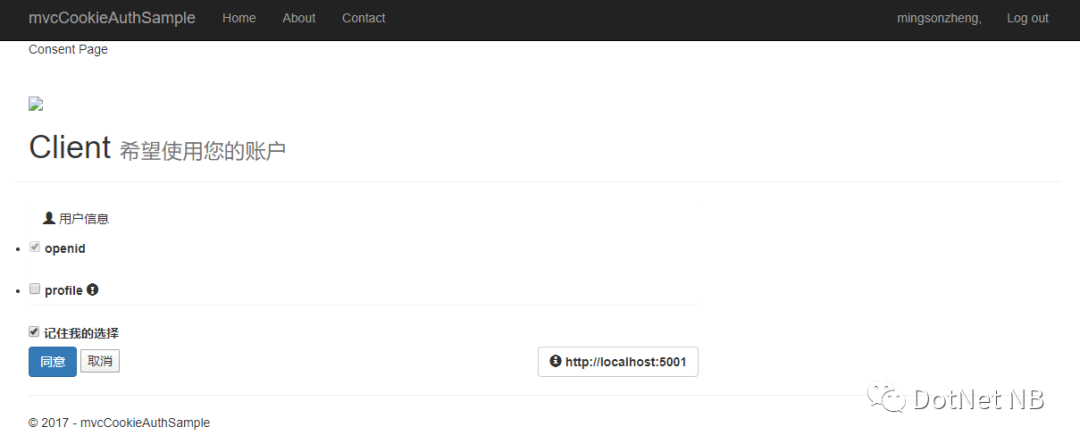Viewport: 1080px width, 444px height.
Task: Click the 取消 button
Action: 100,361
